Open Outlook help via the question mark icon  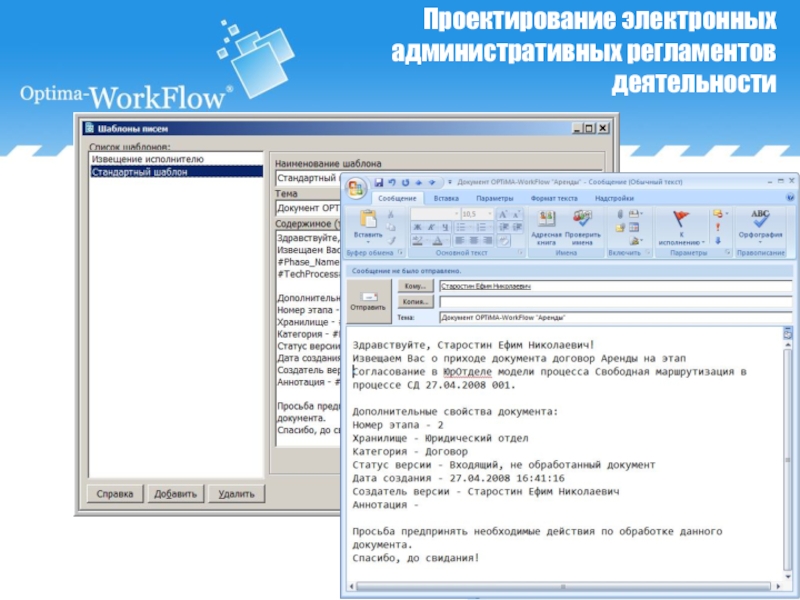pos(790,198)
